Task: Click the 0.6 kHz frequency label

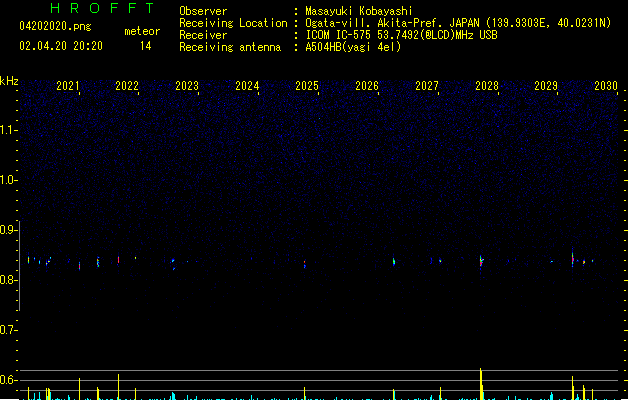Action: point(8,380)
